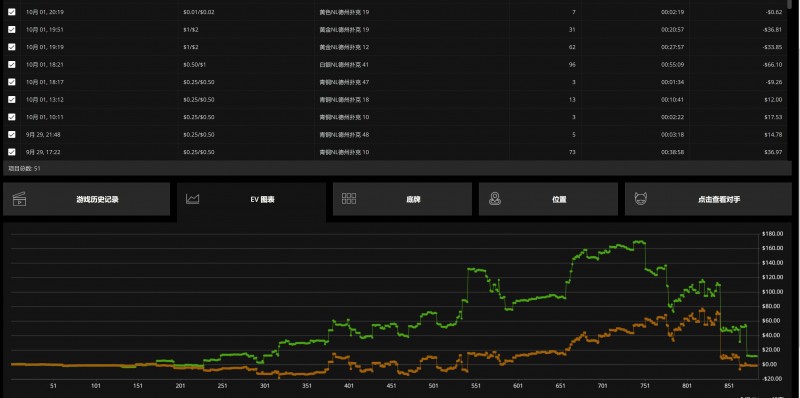Click the duration cell 00:02:19

pyautogui.click(x=672, y=12)
